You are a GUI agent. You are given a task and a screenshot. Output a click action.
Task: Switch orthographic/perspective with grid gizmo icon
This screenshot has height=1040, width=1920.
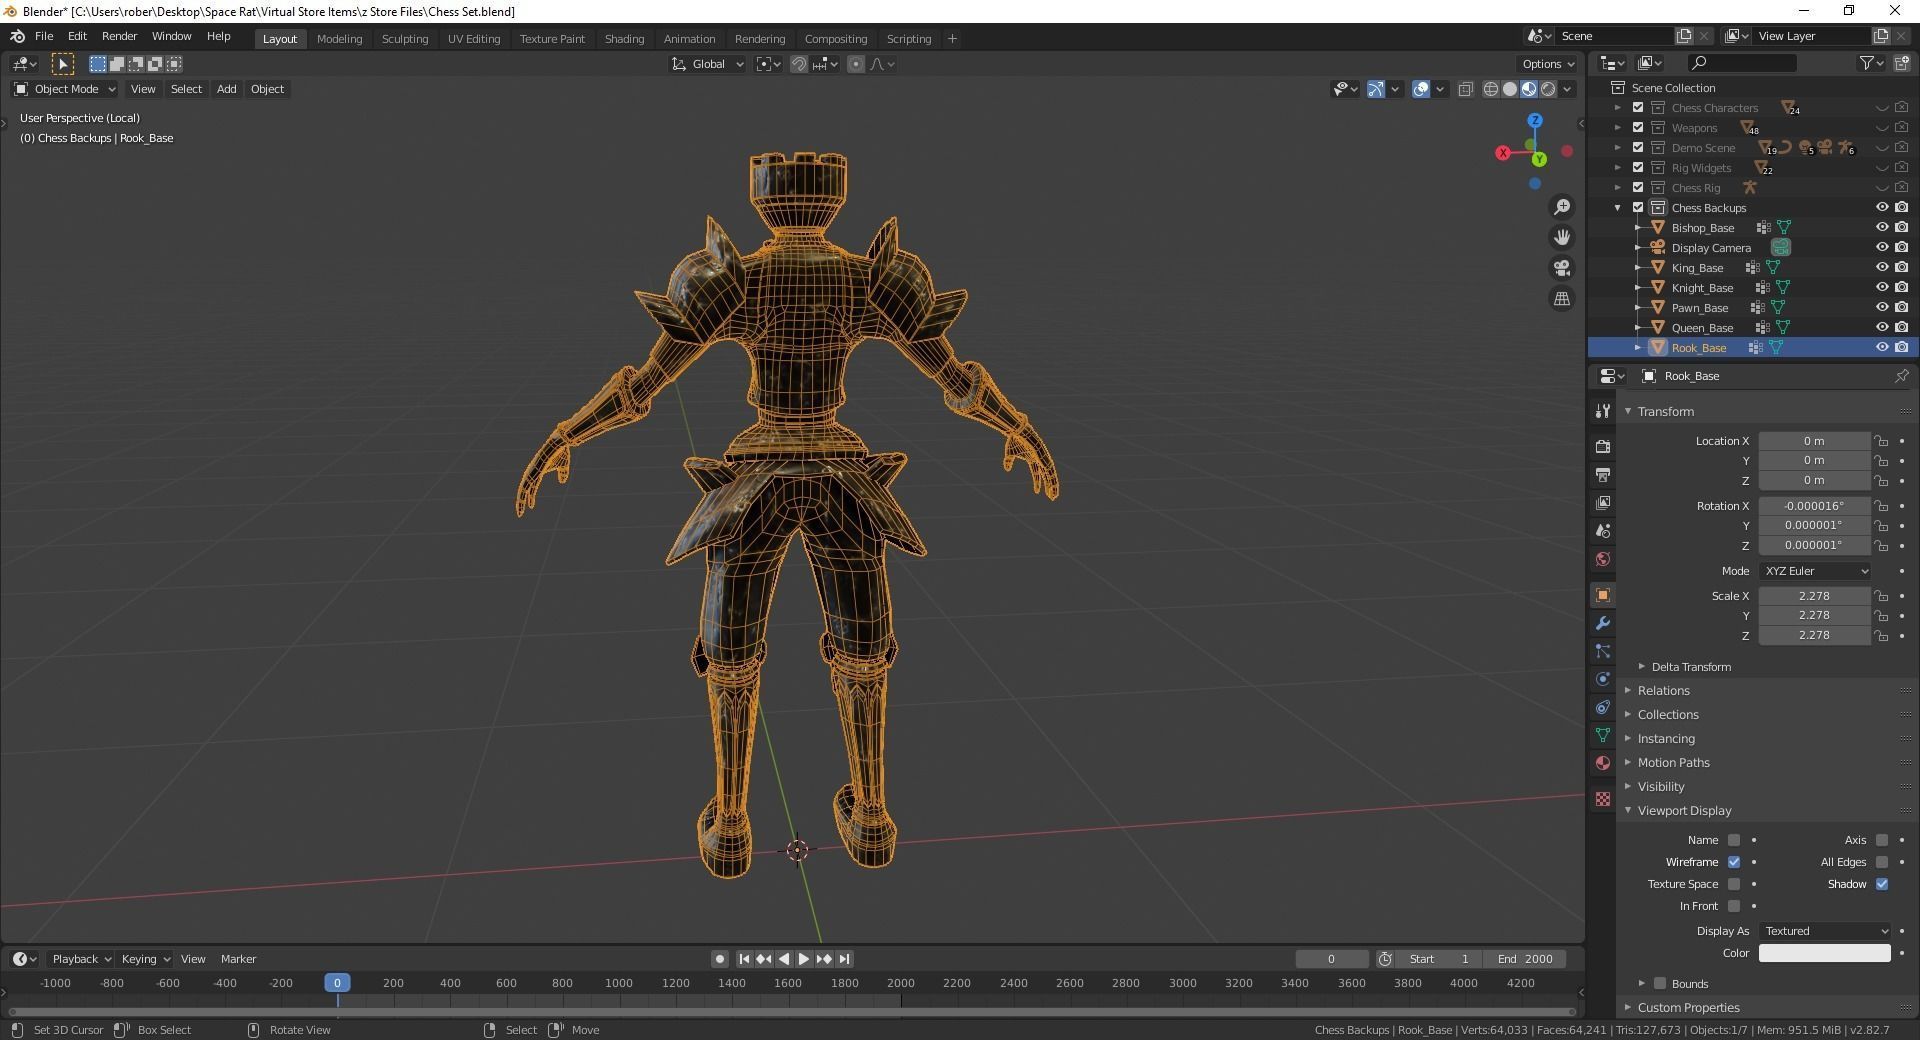(1561, 299)
